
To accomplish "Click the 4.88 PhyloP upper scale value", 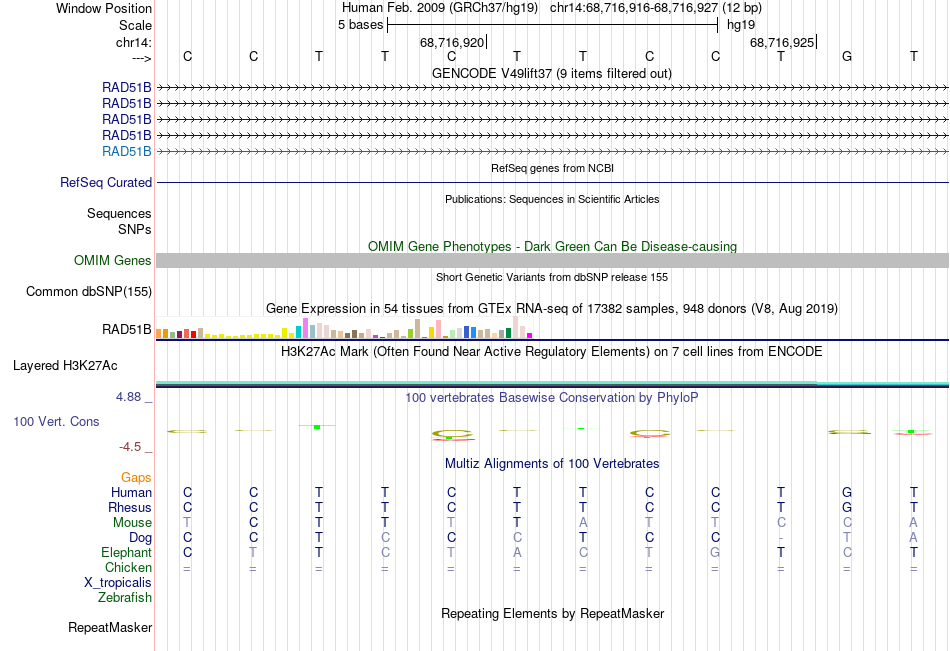I will point(128,397).
